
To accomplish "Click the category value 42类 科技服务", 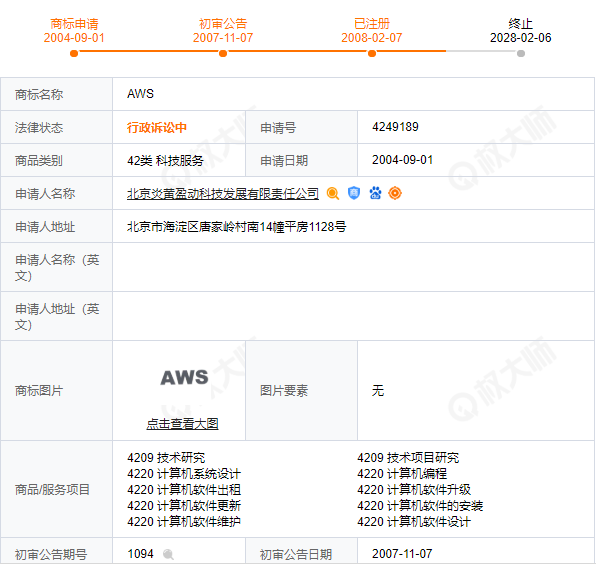I will 165,161.
